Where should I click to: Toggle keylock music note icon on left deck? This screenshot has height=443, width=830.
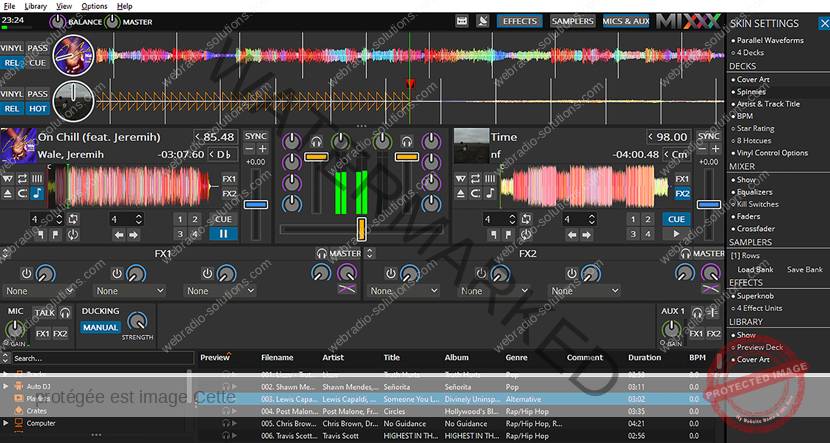click(36, 194)
